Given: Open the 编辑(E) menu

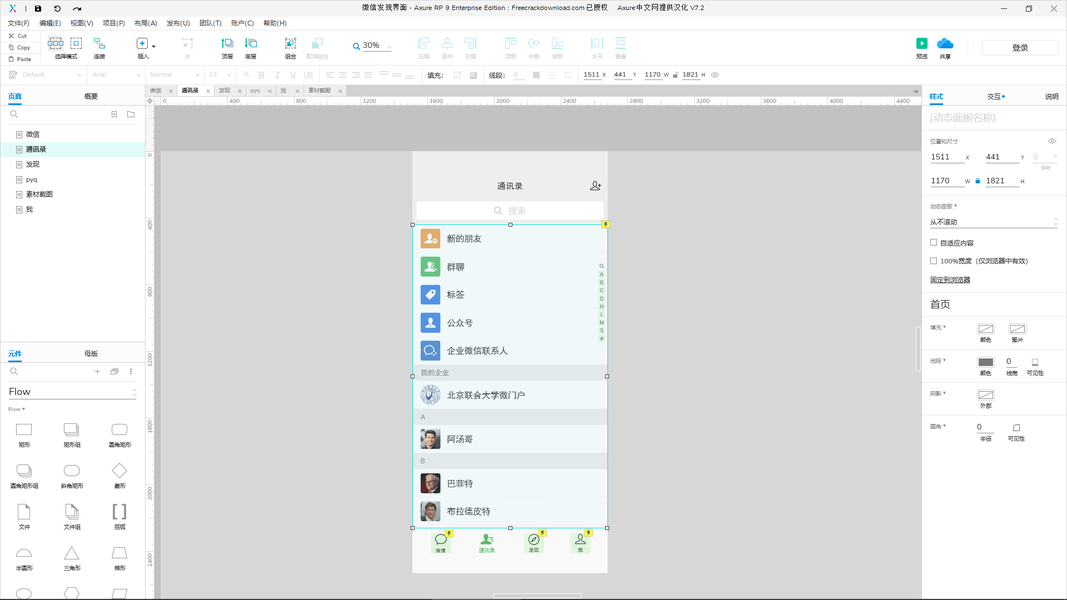Looking at the screenshot, I should pyautogui.click(x=50, y=23).
